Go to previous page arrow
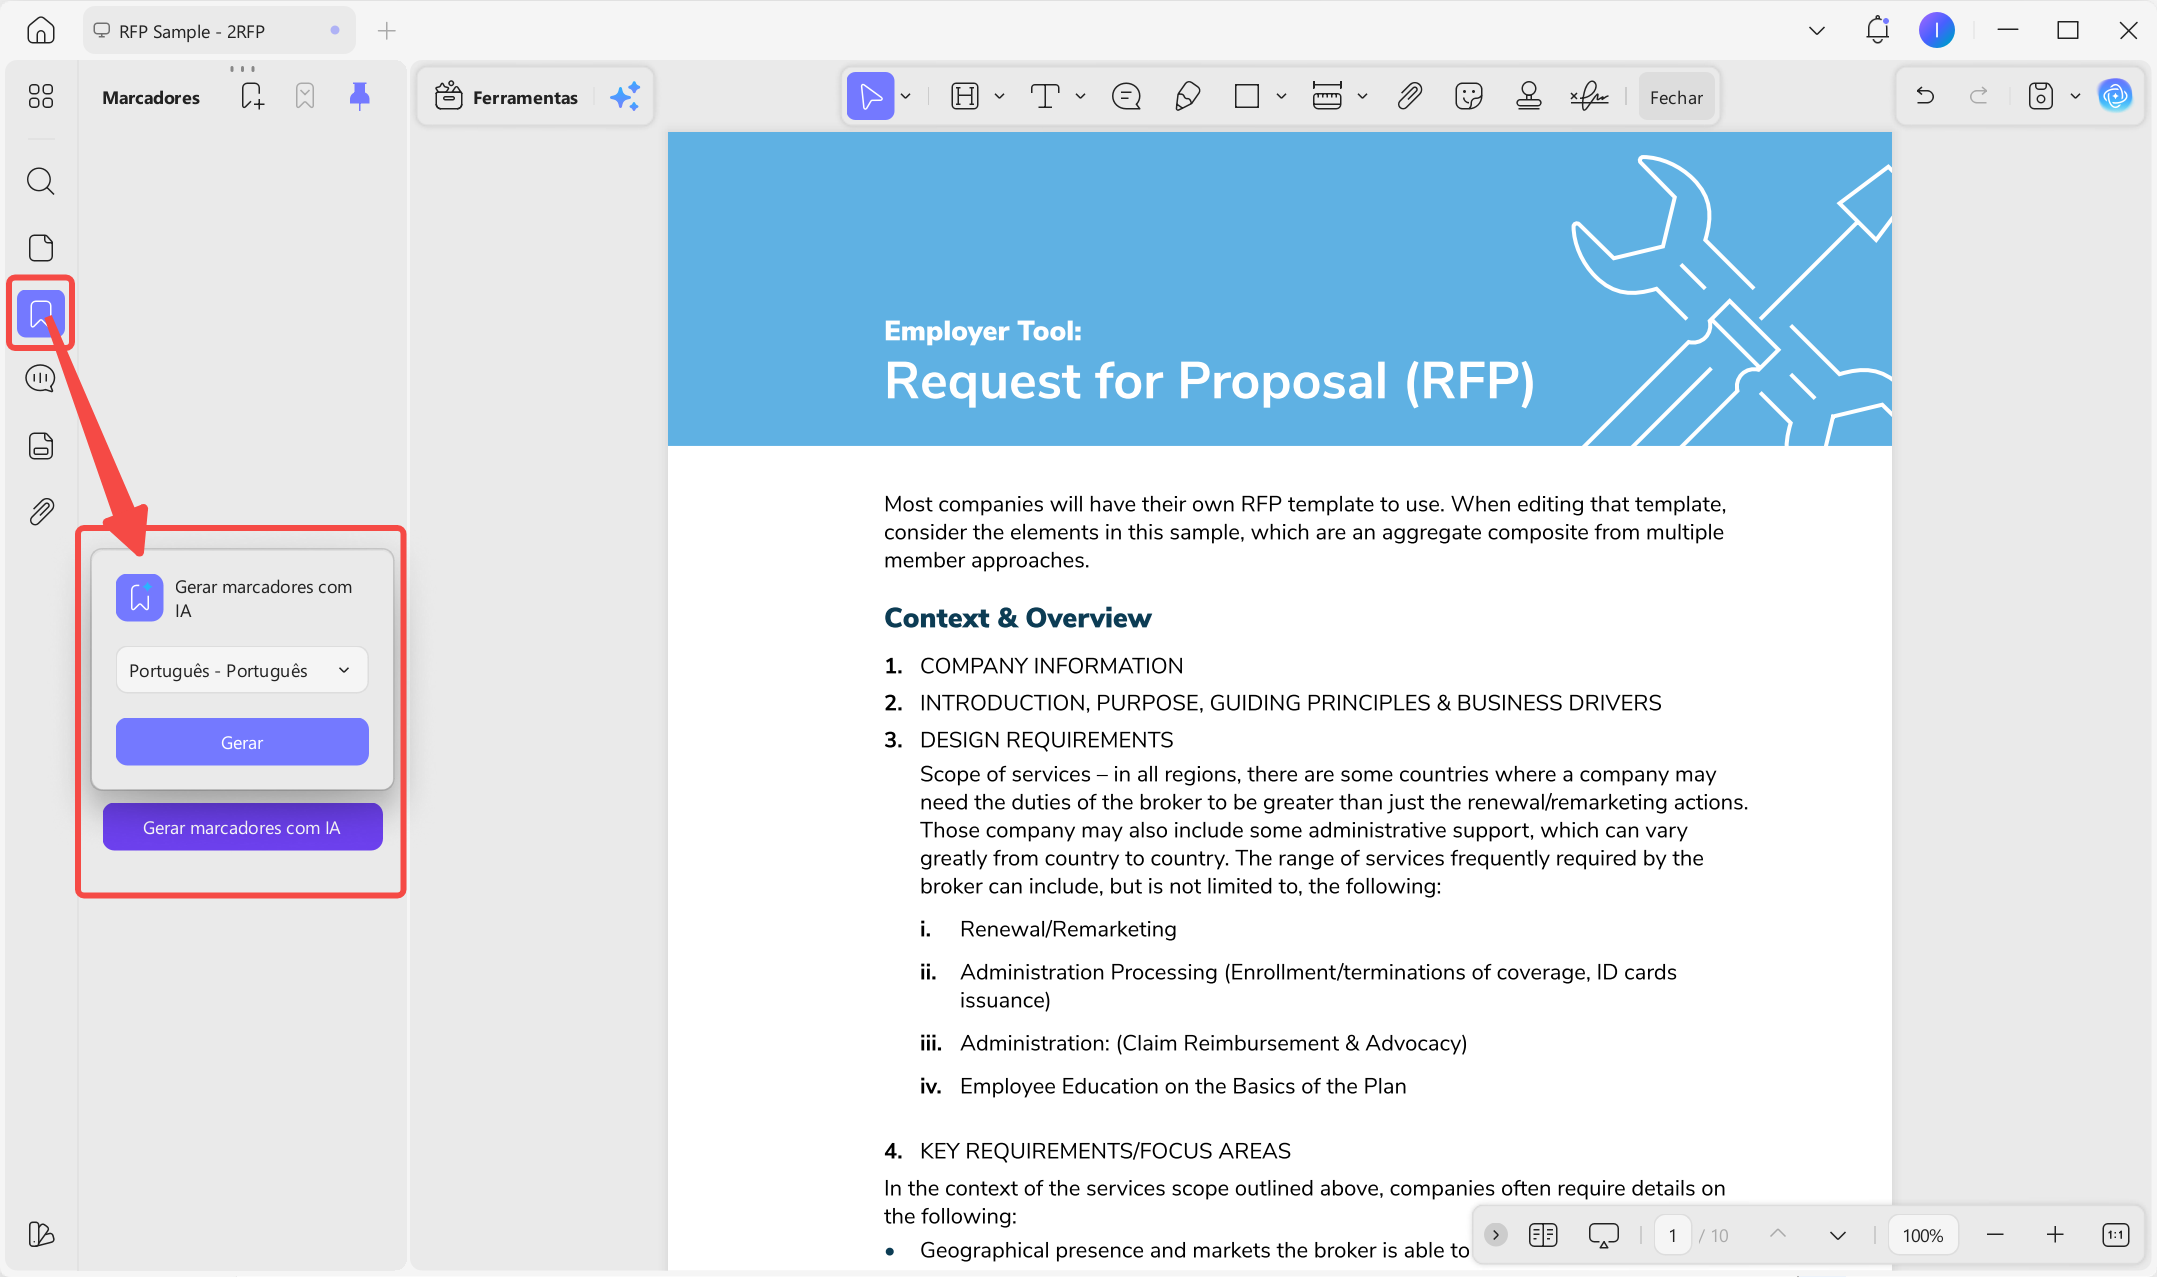Screen dimensions: 2157x1277 point(1778,1235)
